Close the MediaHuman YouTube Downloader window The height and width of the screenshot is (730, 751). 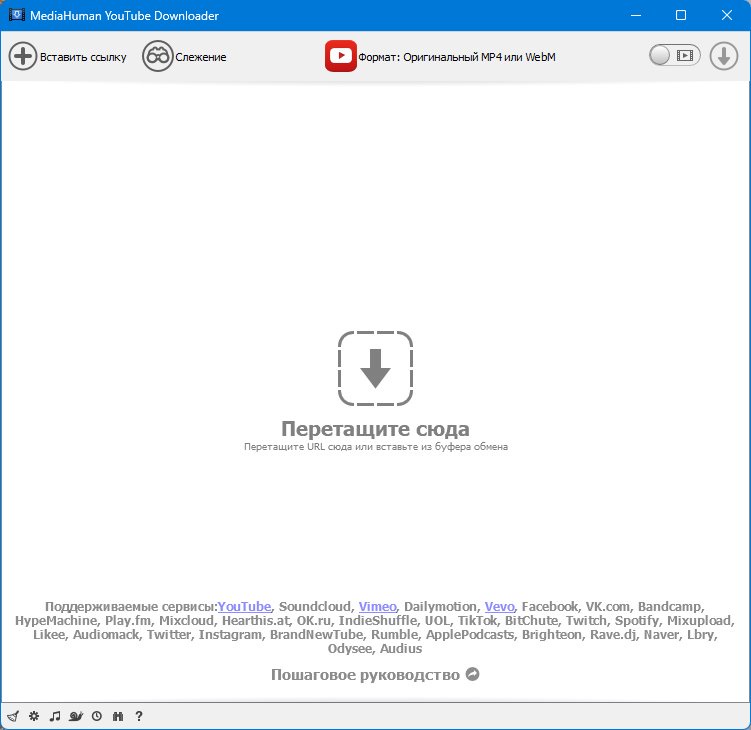[727, 15]
